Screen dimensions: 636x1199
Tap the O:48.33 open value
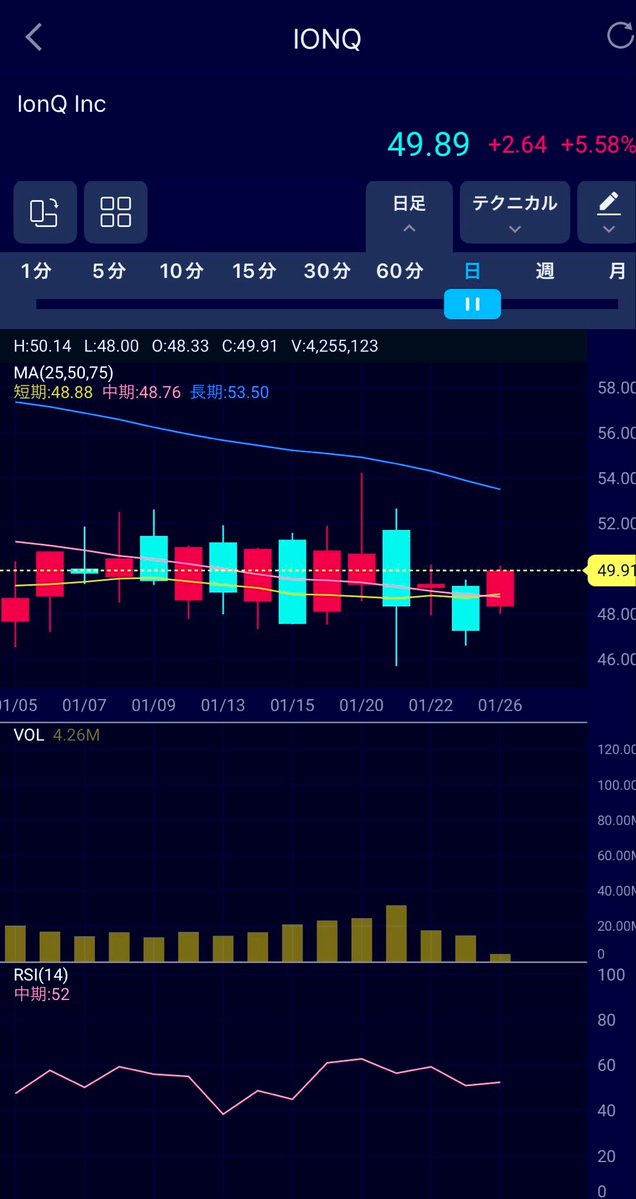[180, 346]
